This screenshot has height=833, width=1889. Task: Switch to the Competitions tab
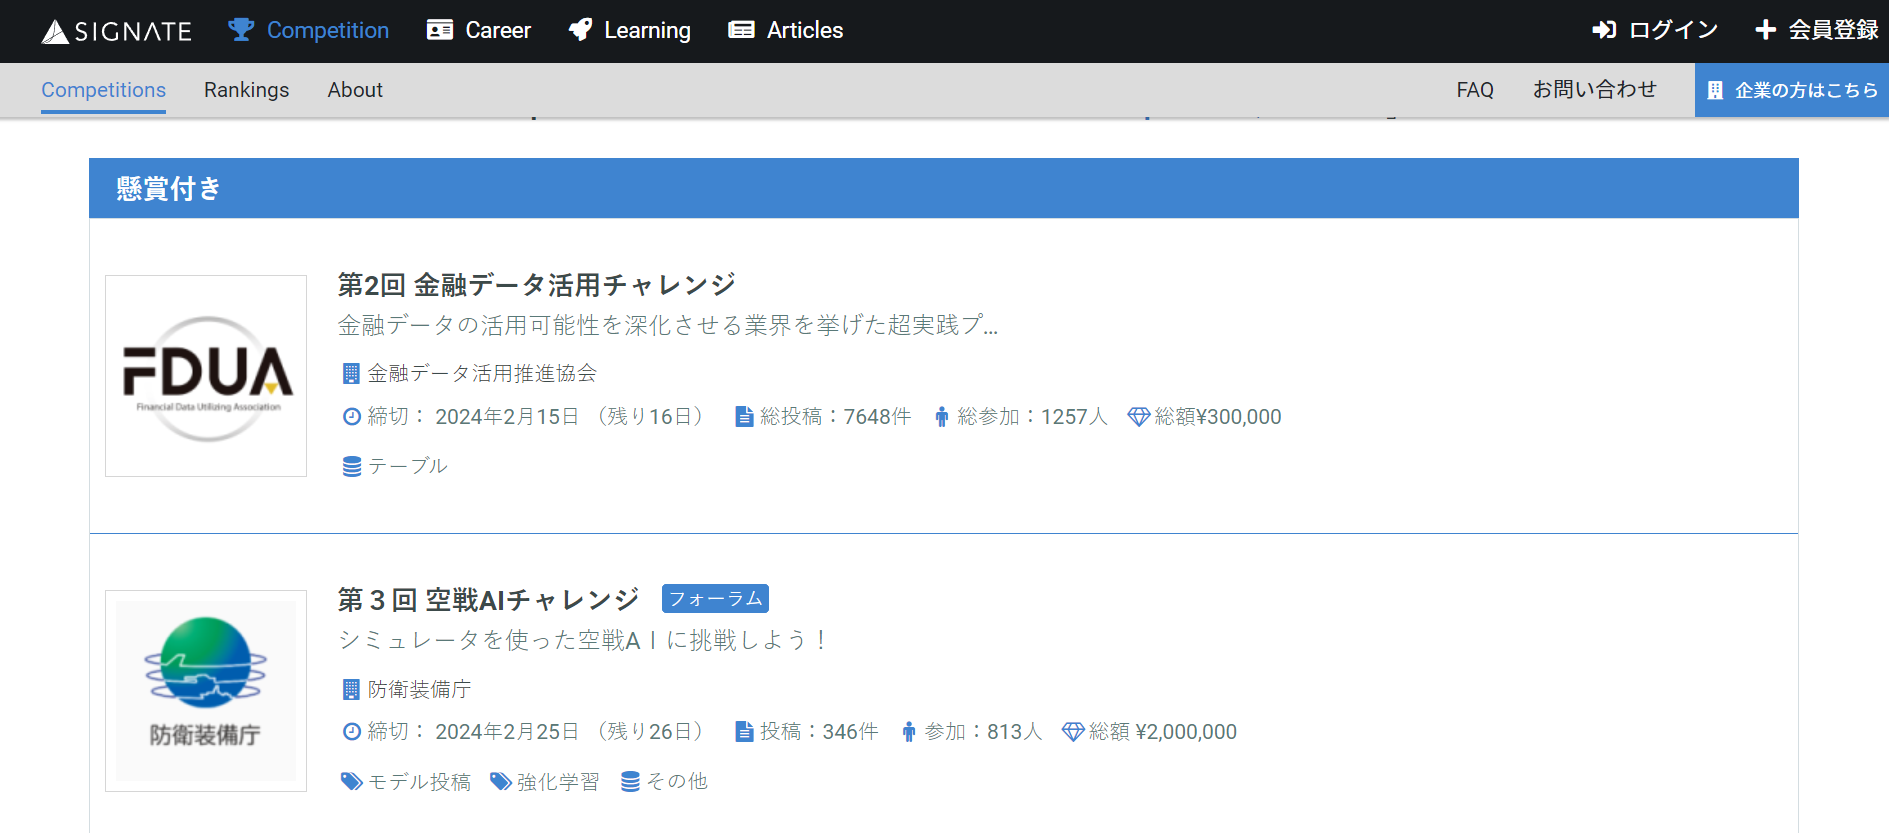click(x=103, y=90)
